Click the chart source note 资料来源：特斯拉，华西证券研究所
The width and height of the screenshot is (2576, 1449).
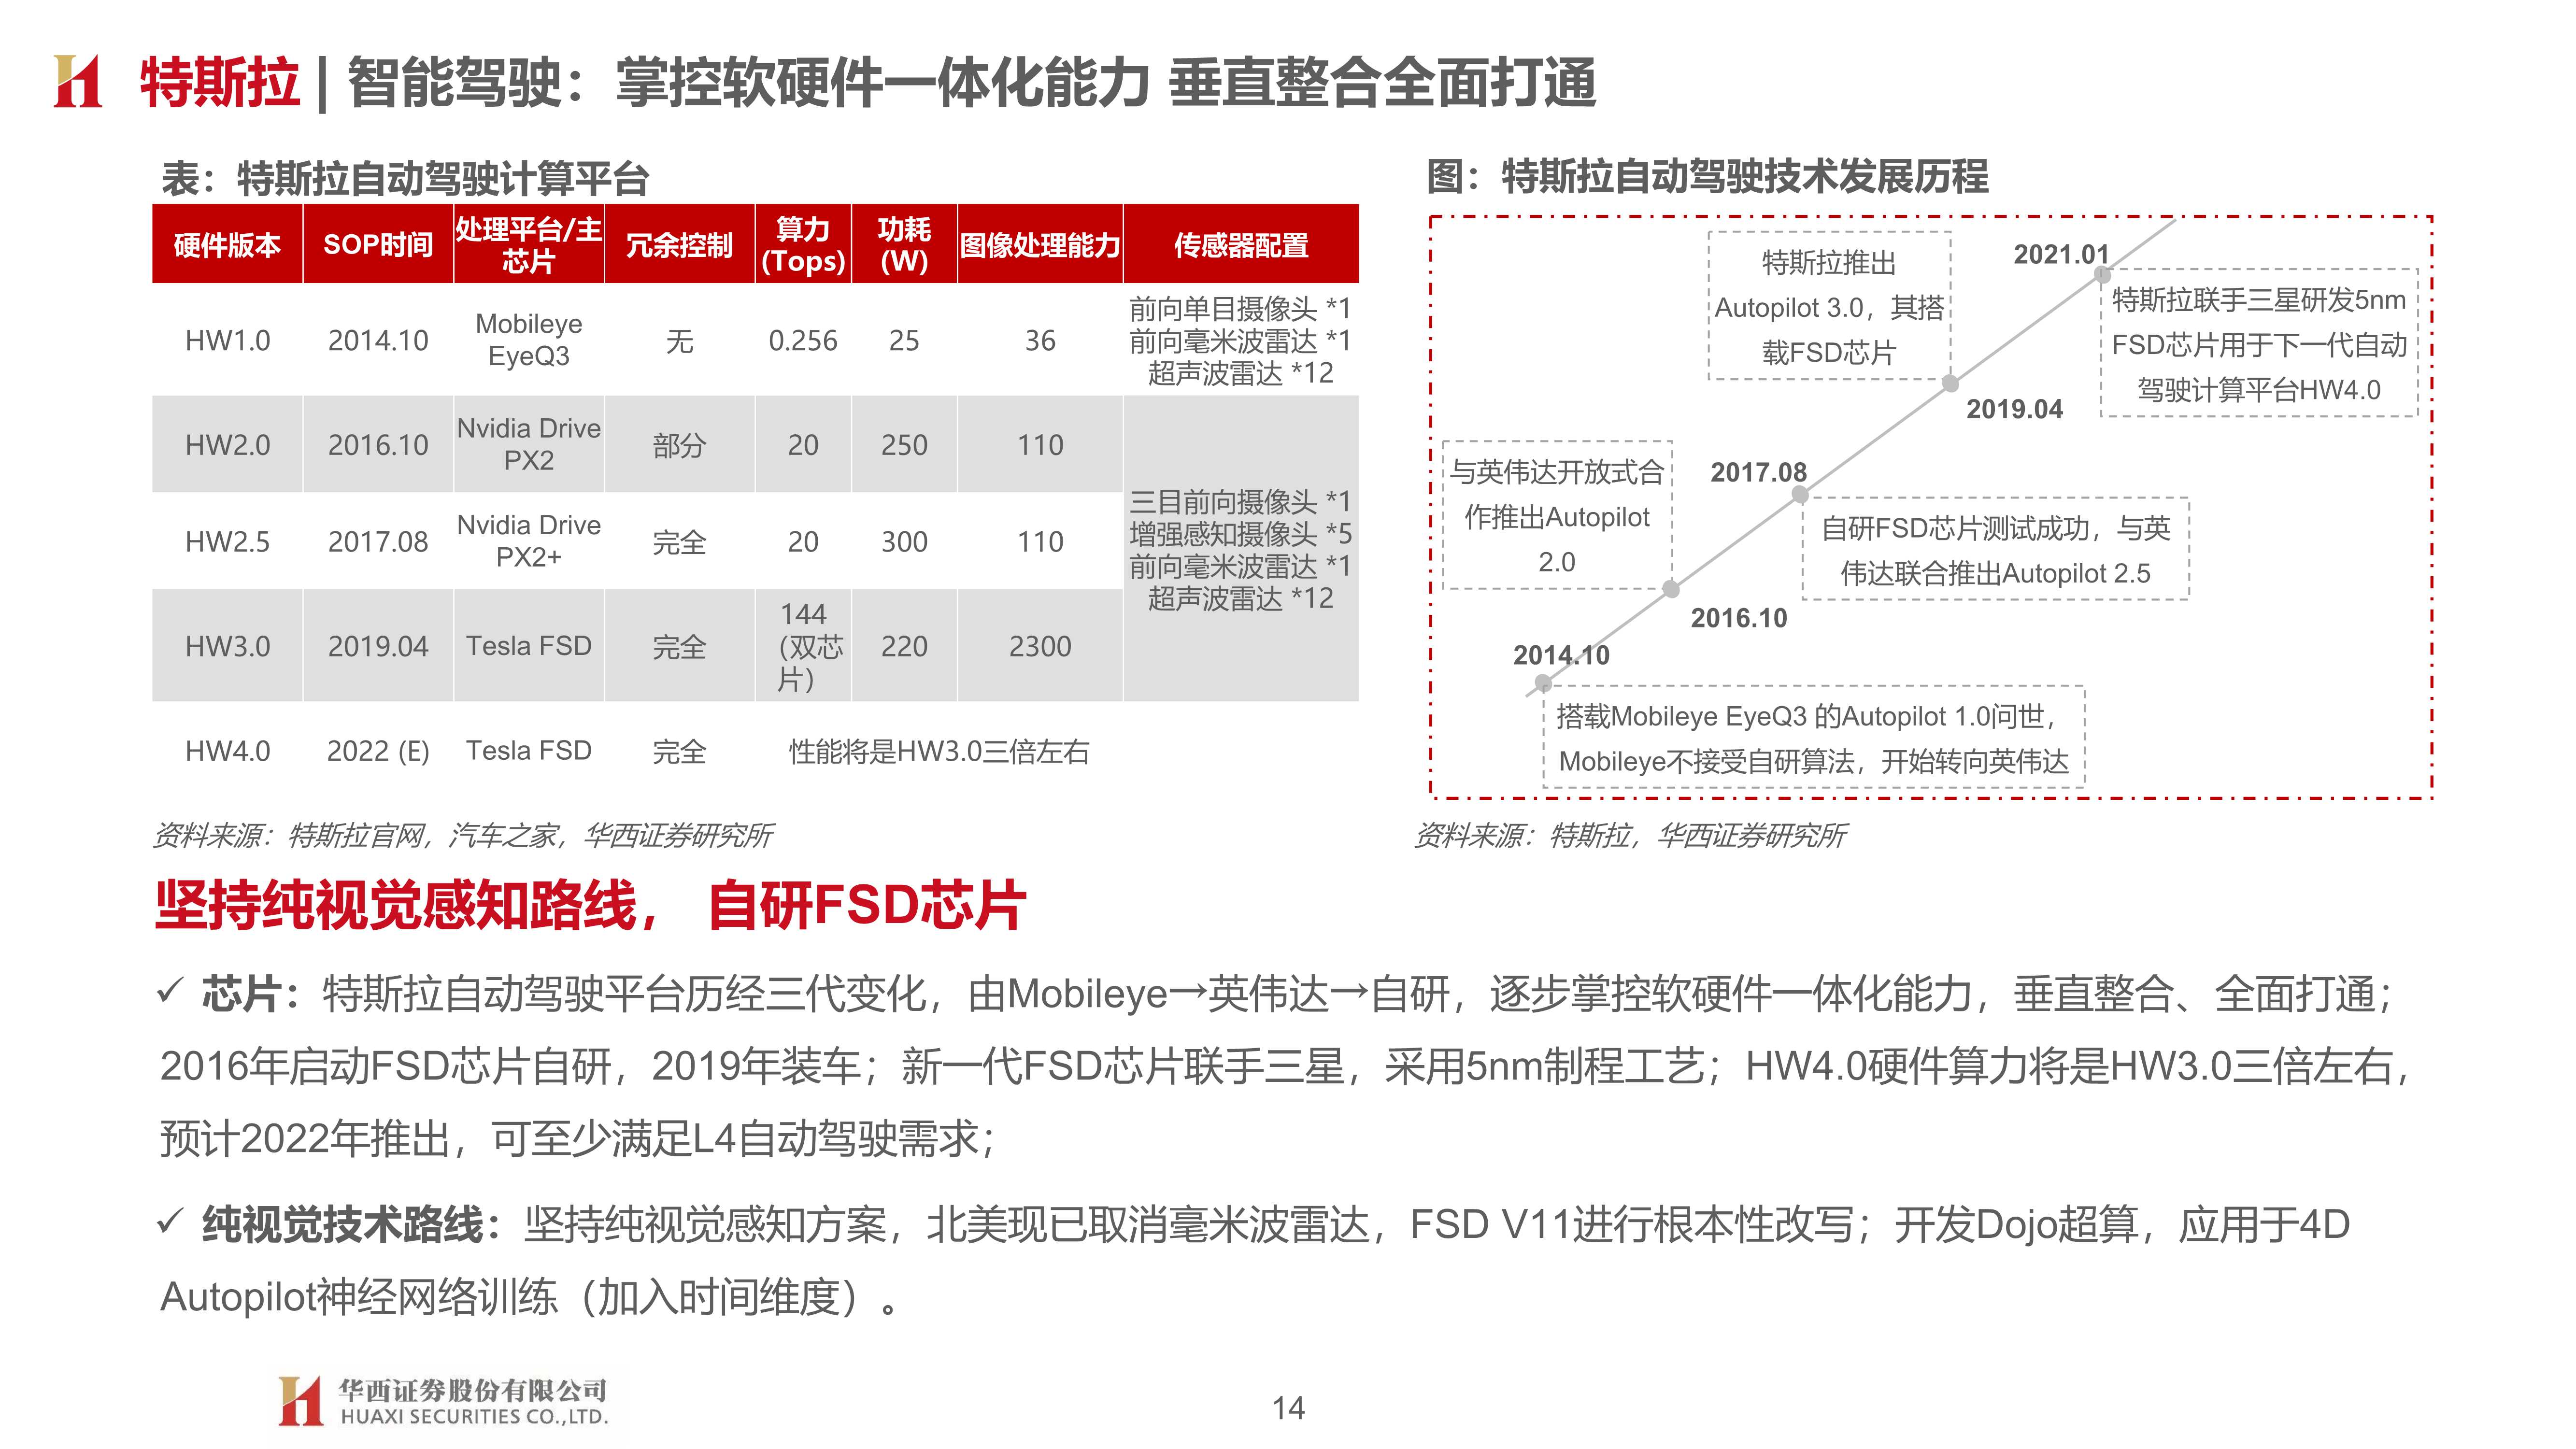1630,835
